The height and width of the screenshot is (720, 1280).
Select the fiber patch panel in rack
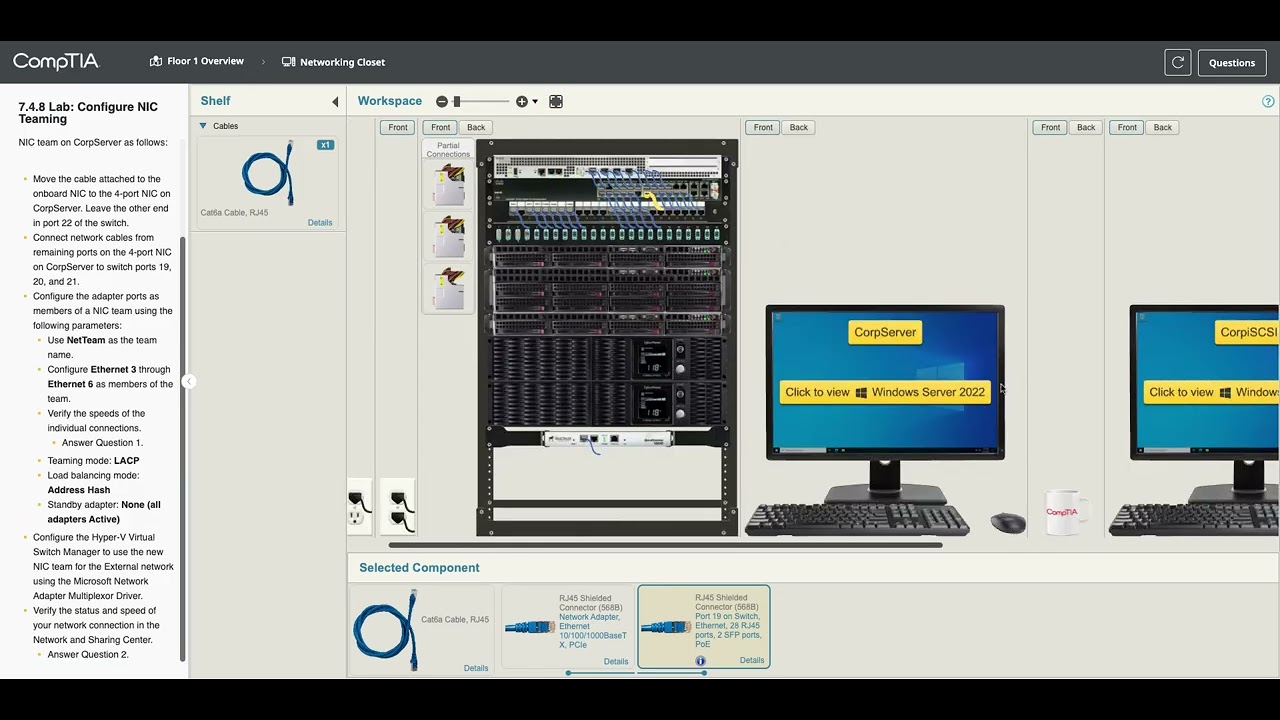pyautogui.click(x=607, y=234)
